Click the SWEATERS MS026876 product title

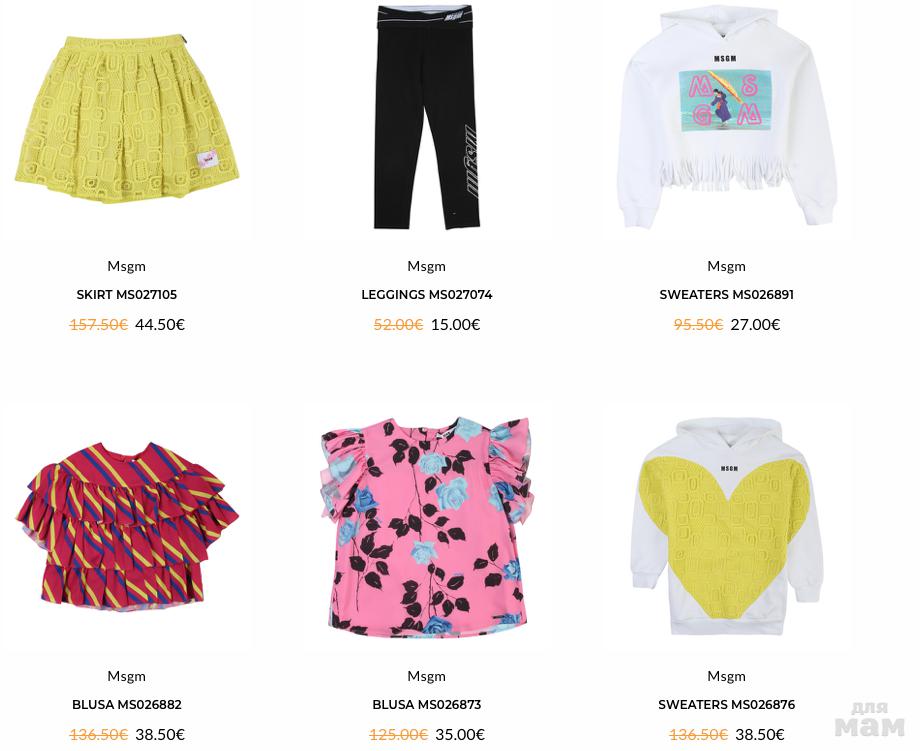(726, 704)
